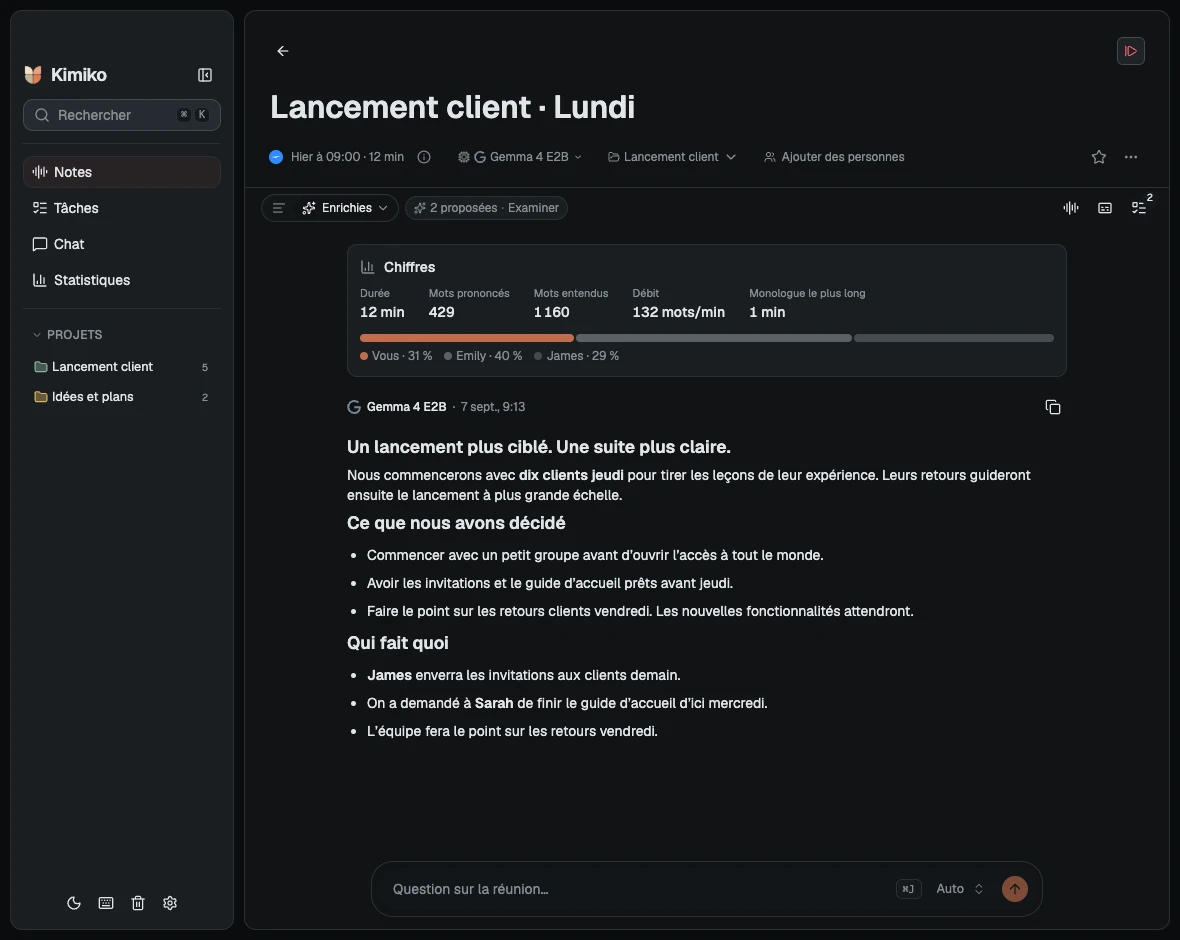The height and width of the screenshot is (940, 1180).
Task: Star this note as favorite
Action: click(1099, 157)
